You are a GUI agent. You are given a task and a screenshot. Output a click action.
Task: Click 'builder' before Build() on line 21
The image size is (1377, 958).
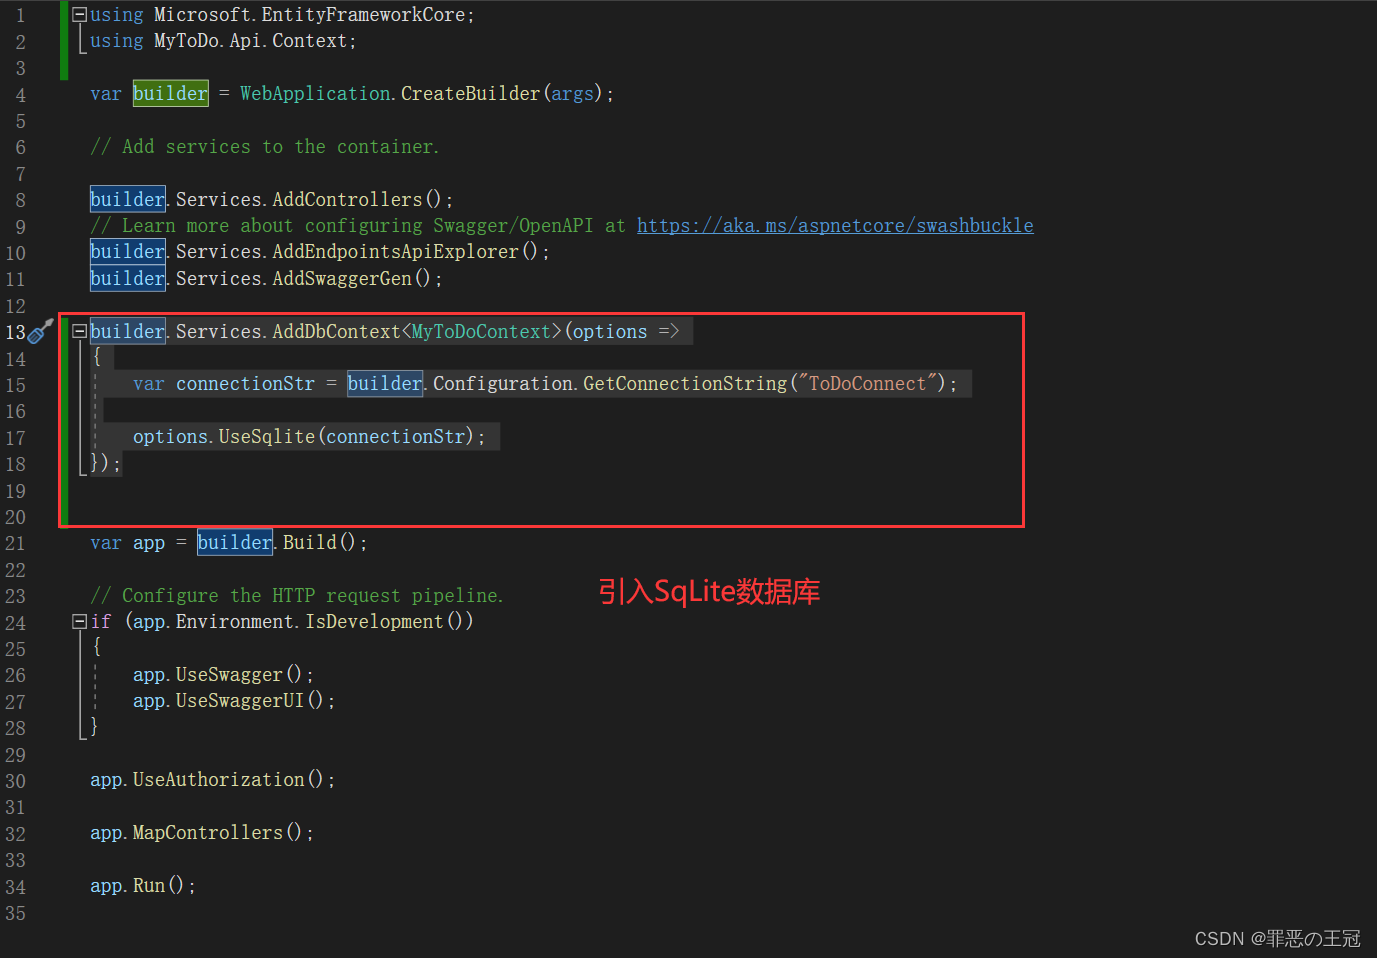pyautogui.click(x=235, y=542)
